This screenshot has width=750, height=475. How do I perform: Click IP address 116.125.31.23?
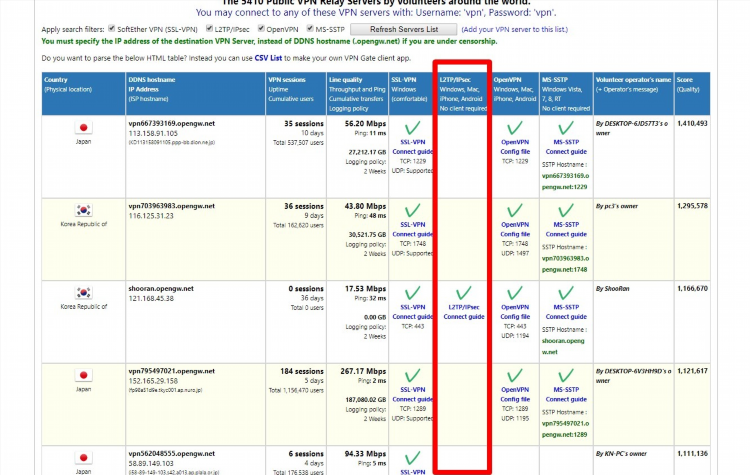point(151,216)
